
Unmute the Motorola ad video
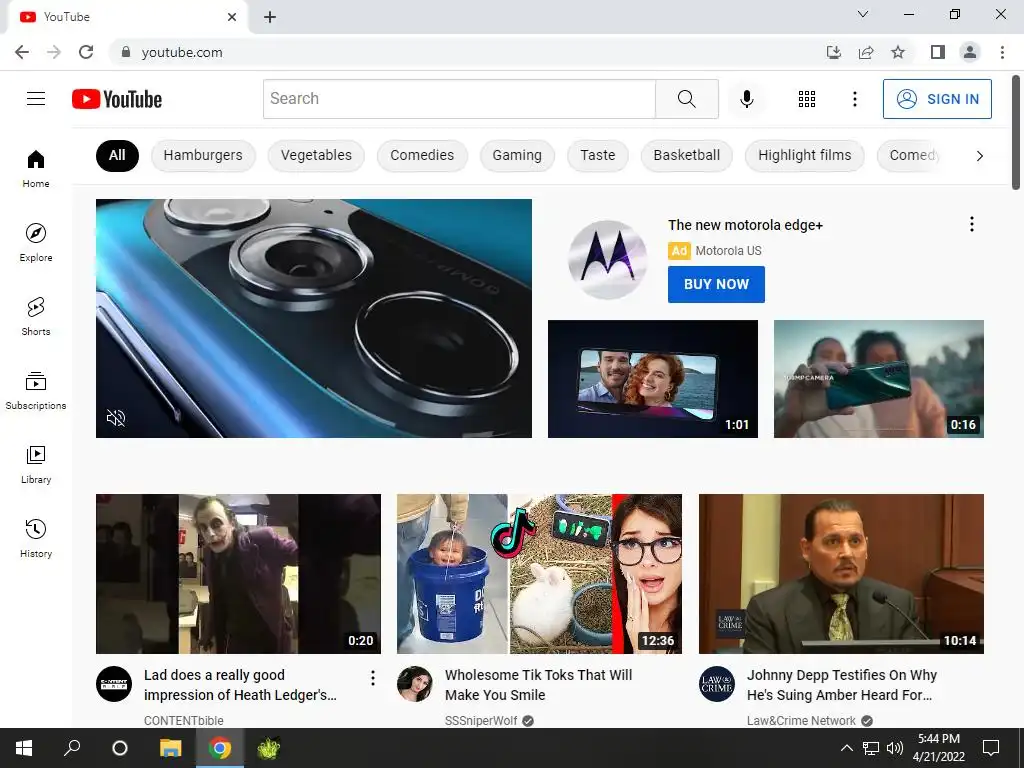coord(116,418)
